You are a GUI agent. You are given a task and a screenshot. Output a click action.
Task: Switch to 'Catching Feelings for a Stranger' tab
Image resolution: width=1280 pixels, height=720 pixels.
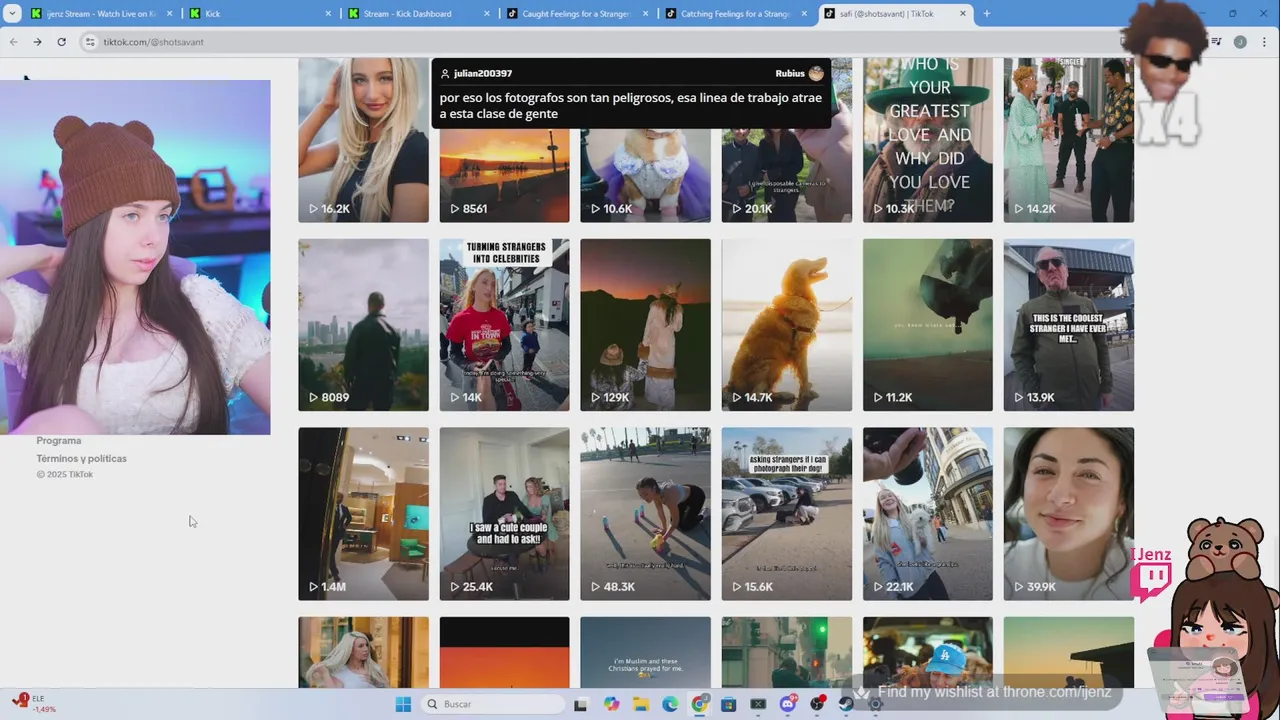(736, 14)
